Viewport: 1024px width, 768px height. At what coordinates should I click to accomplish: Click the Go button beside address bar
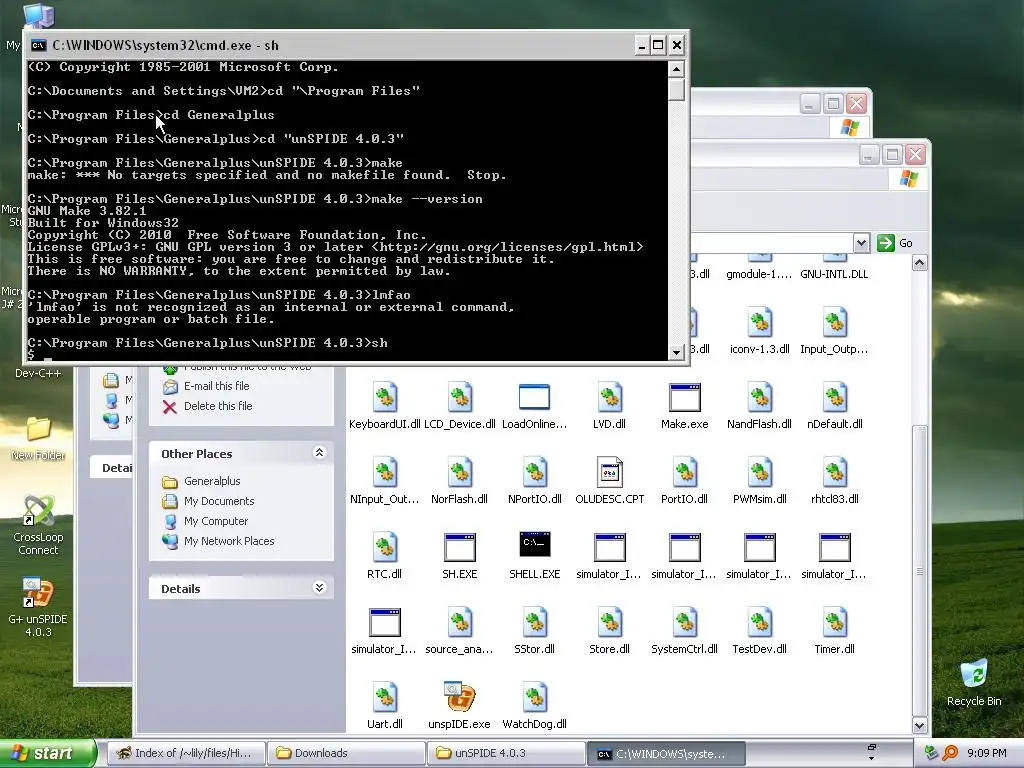895,243
